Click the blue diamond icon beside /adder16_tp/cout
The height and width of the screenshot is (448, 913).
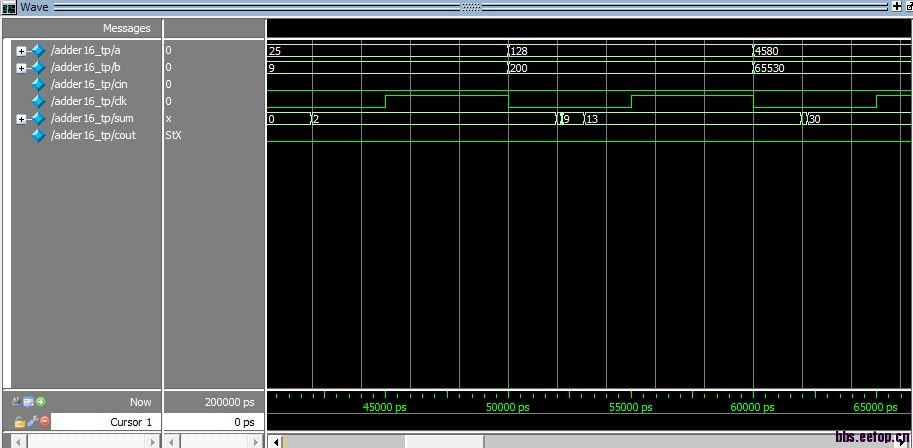point(38,135)
